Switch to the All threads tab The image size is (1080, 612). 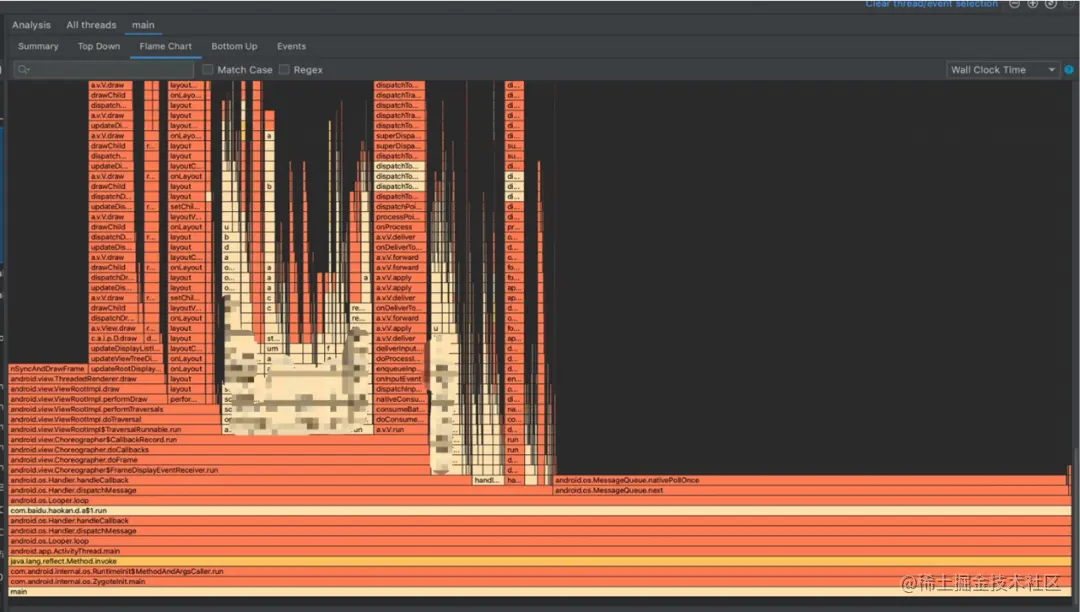[91, 25]
